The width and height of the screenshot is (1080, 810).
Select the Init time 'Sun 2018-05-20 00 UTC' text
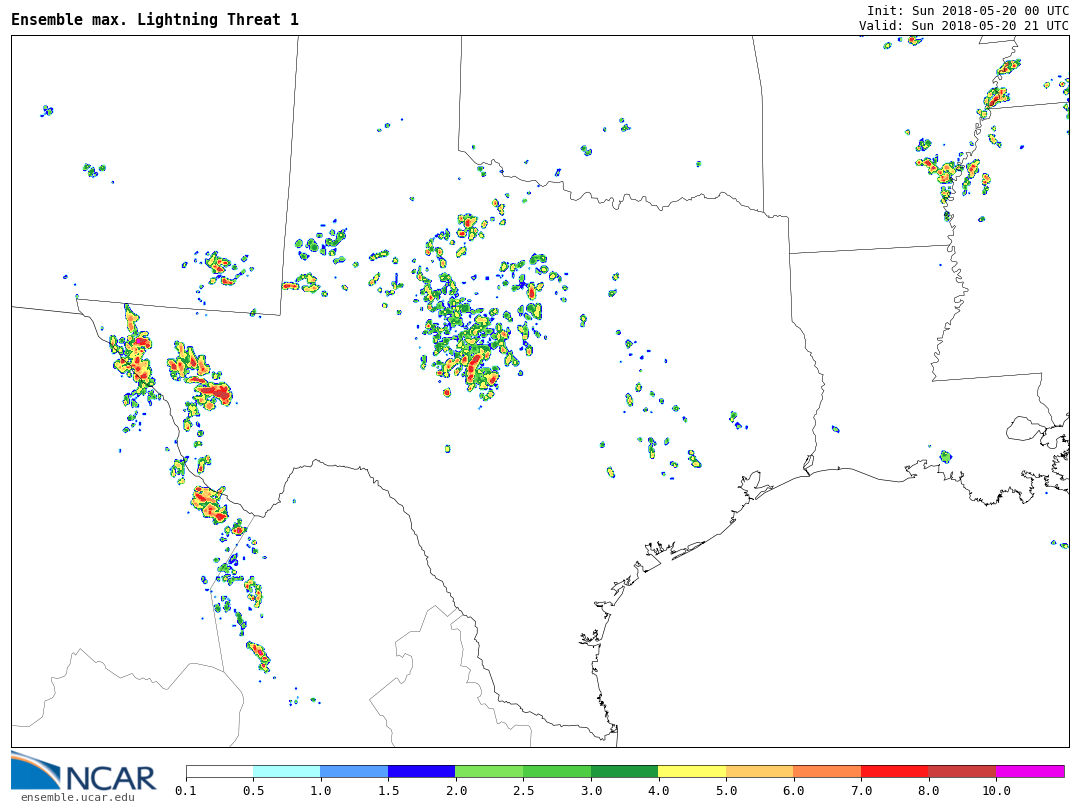[x=990, y=11]
